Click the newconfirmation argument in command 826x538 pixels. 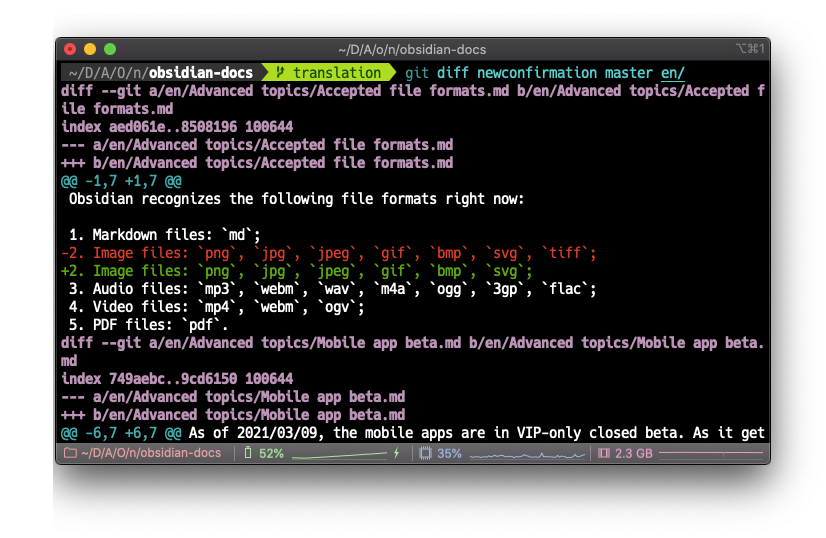[537, 72]
